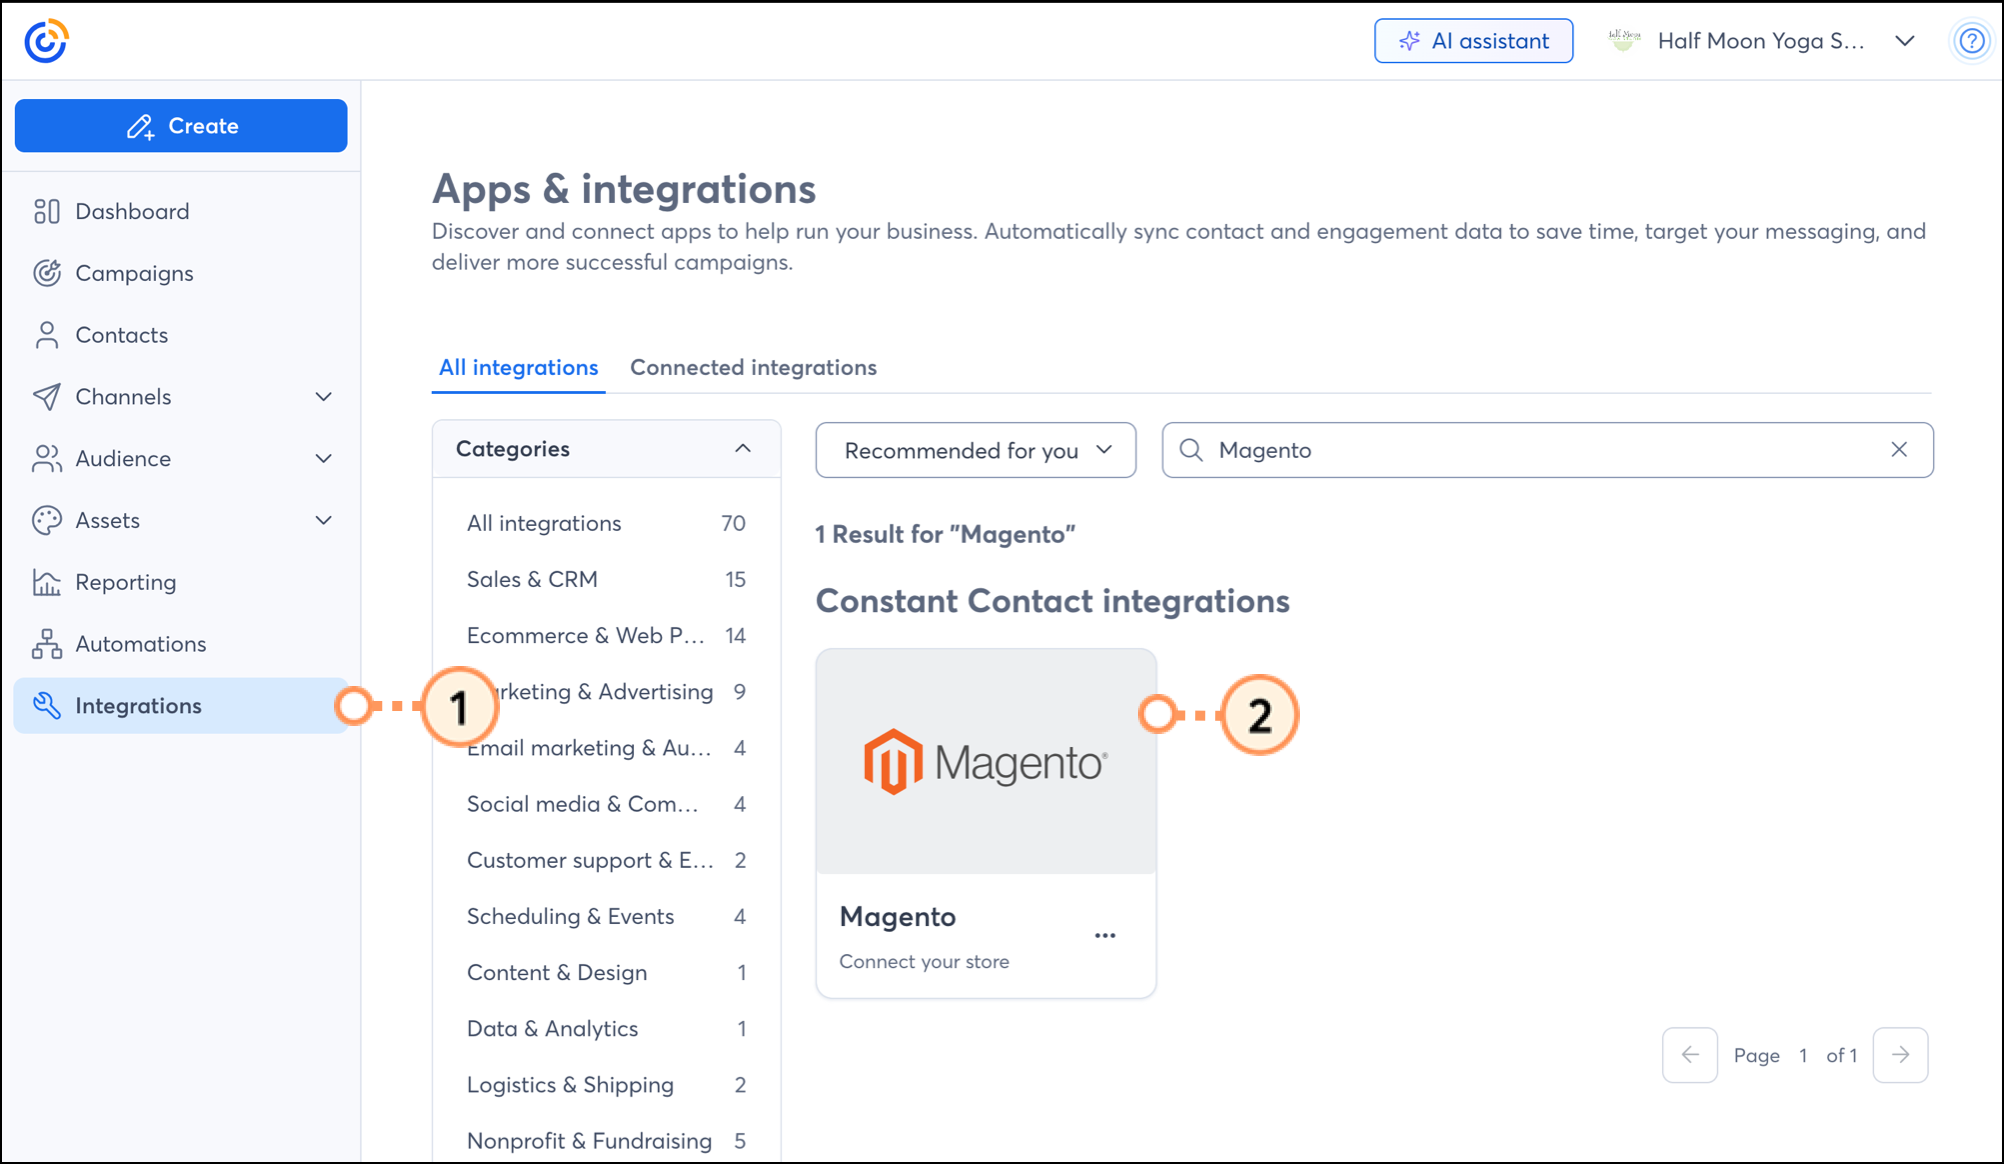
Task: Clear the Magento search with the X icon
Action: 1899,450
